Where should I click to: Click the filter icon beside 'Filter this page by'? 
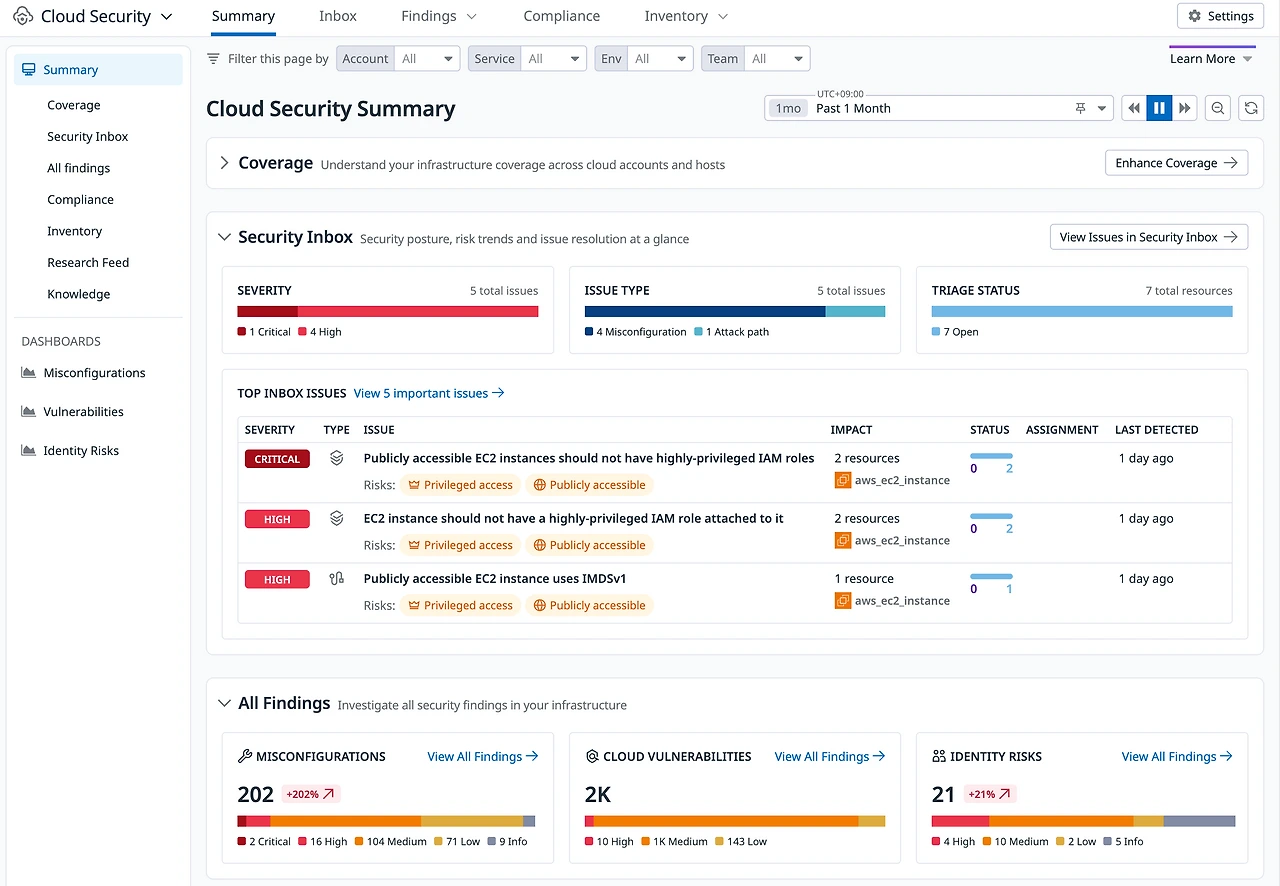(x=213, y=58)
